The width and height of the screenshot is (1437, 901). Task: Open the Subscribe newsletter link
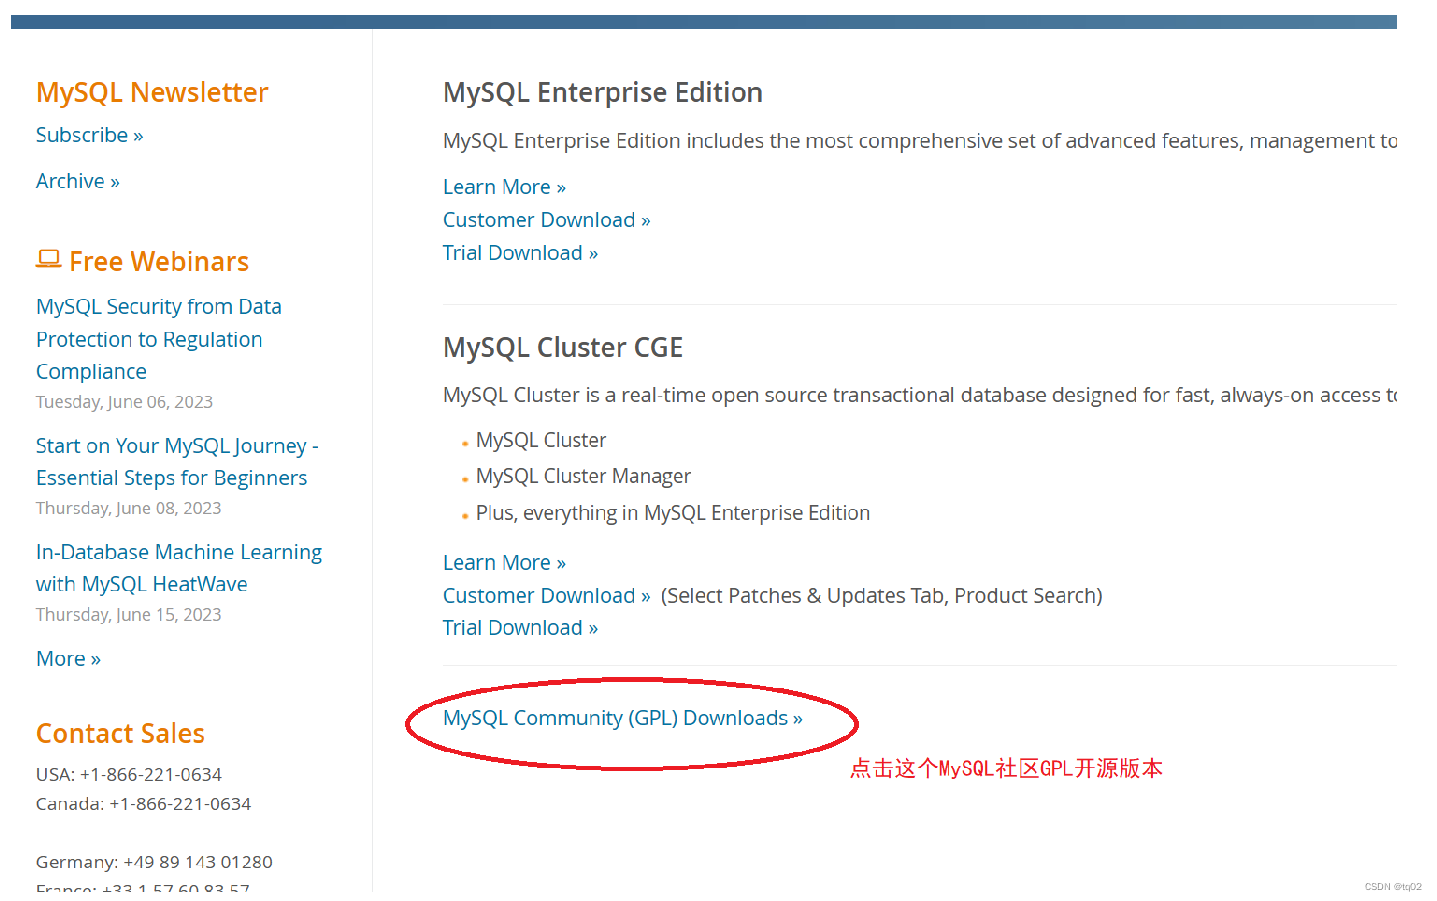[89, 135]
